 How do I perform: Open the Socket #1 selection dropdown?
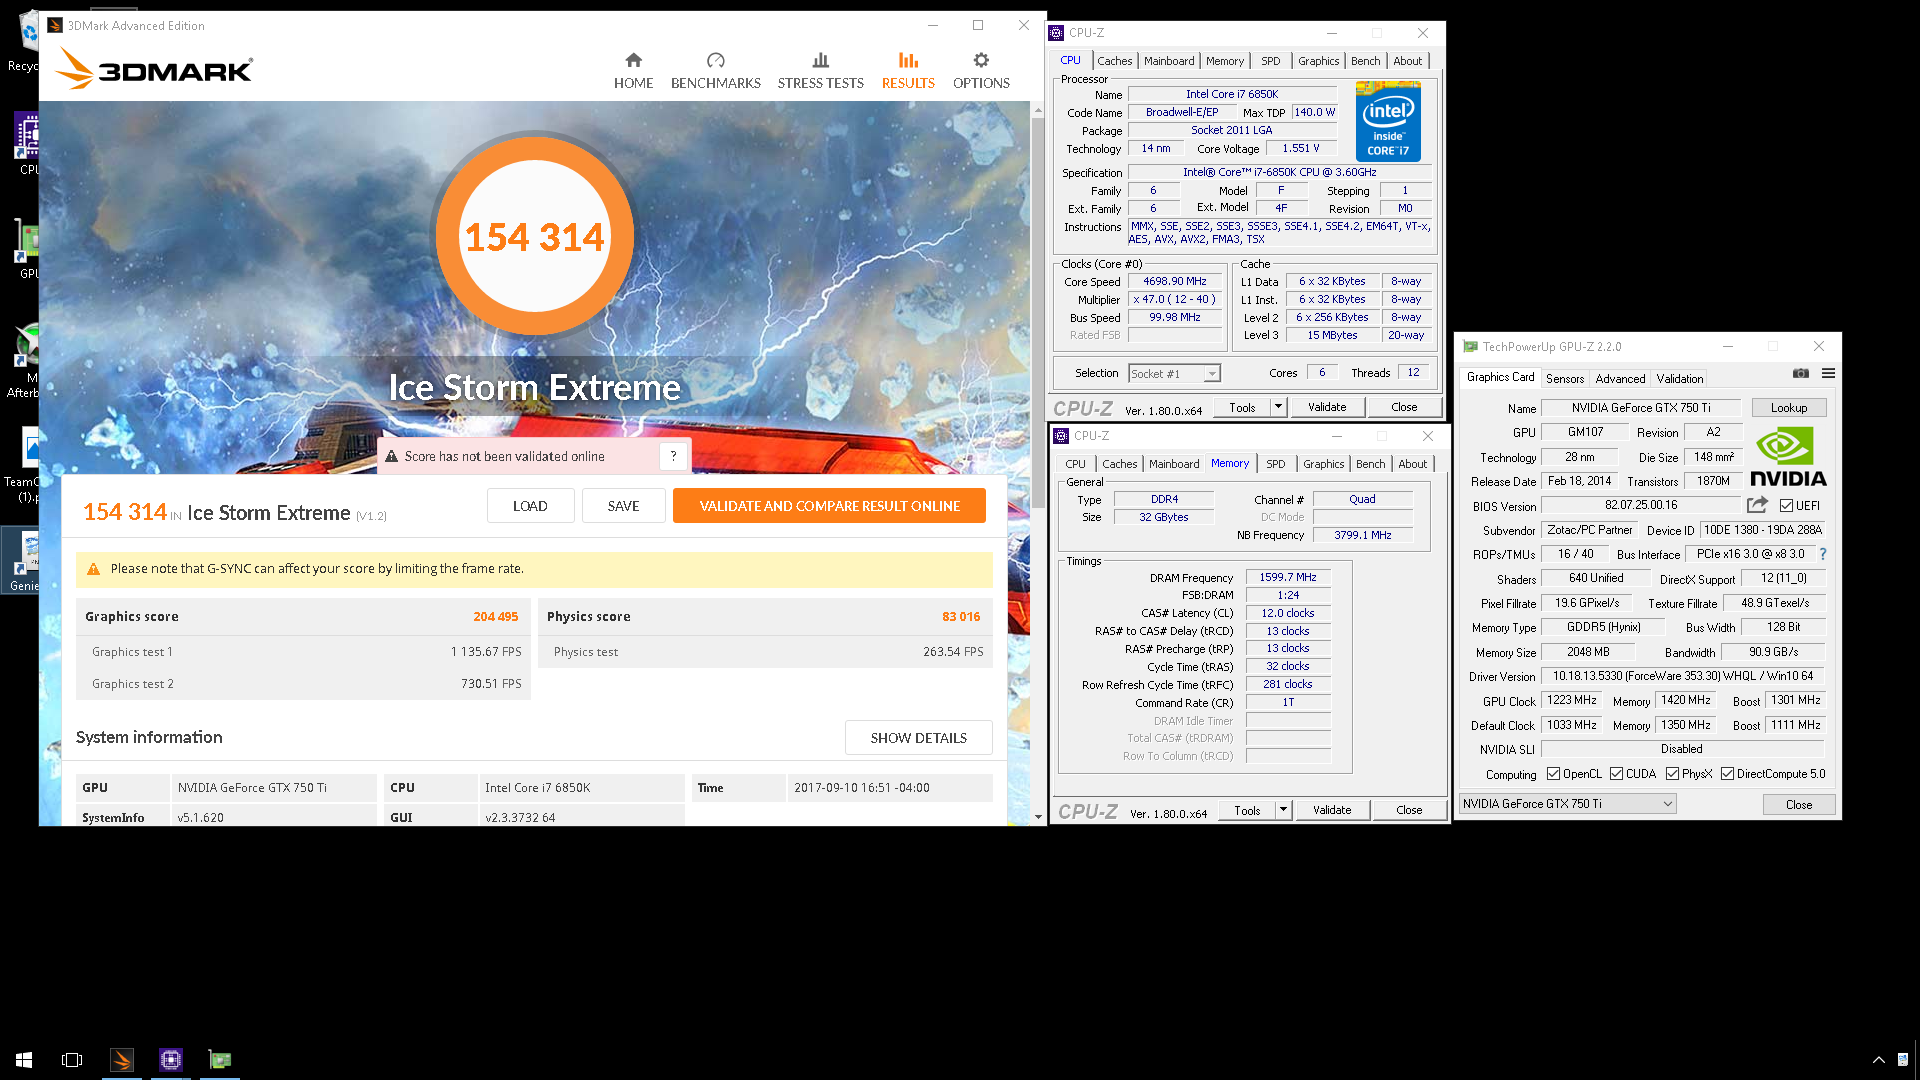click(x=1174, y=373)
